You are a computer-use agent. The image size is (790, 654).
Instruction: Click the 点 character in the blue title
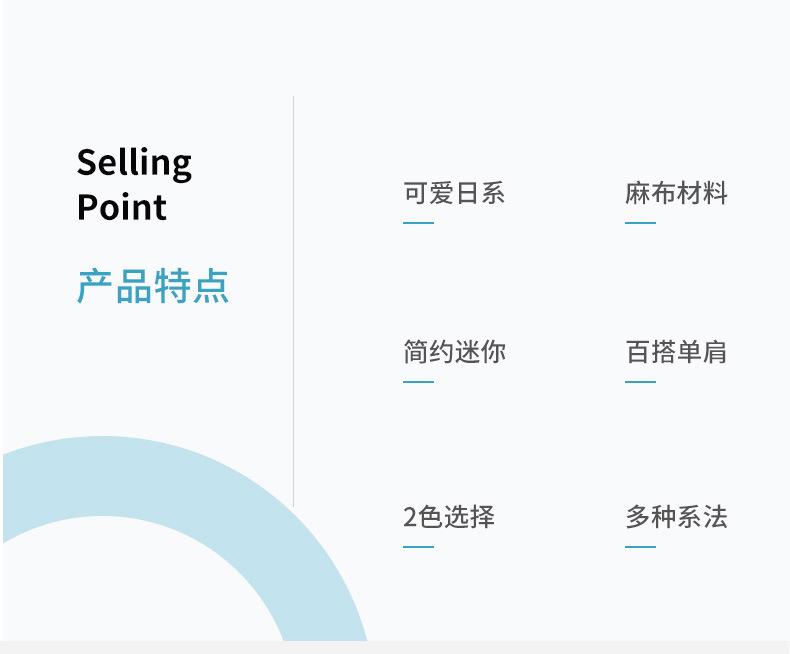[x=211, y=286]
